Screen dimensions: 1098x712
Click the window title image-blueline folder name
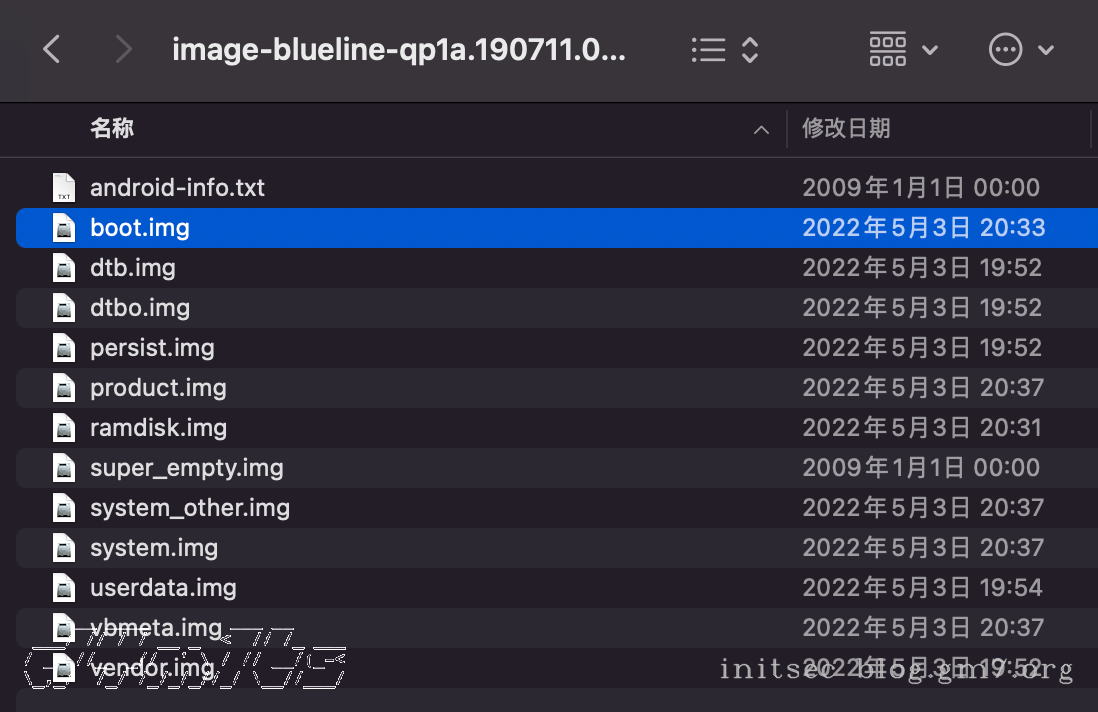pyautogui.click(x=399, y=50)
